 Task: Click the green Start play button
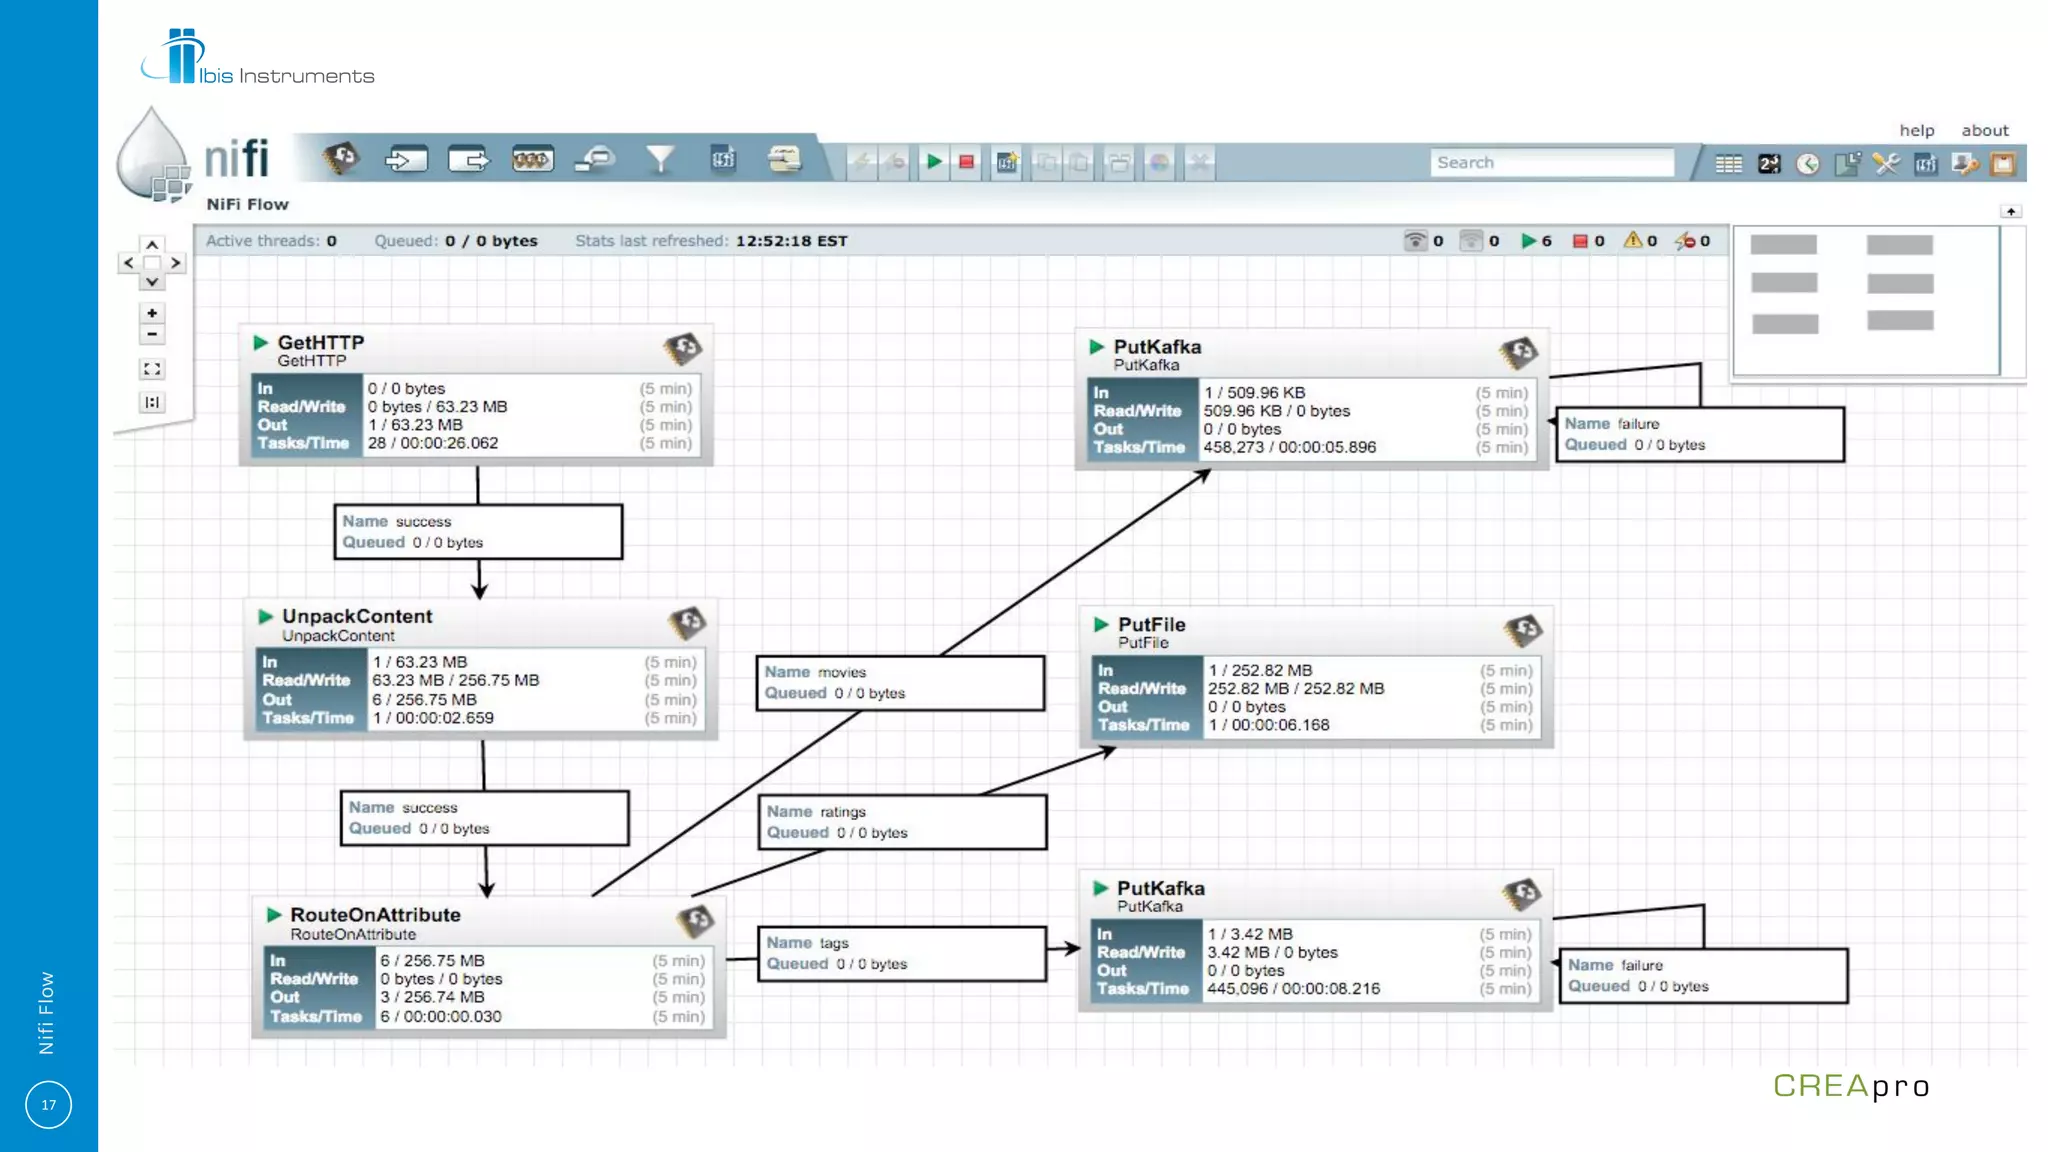coord(934,161)
